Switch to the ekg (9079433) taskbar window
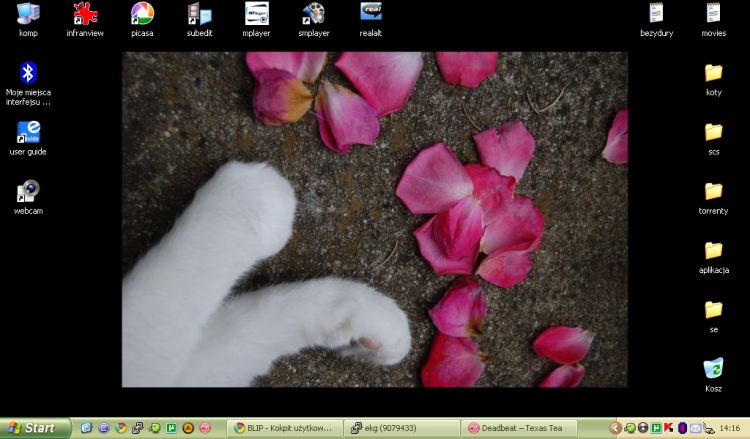750x439 pixels. [x=401, y=428]
